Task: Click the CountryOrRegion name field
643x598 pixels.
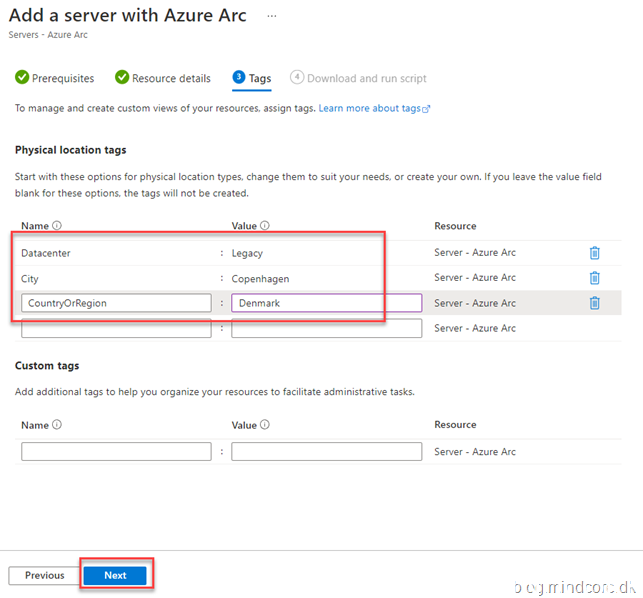Action: [115, 303]
